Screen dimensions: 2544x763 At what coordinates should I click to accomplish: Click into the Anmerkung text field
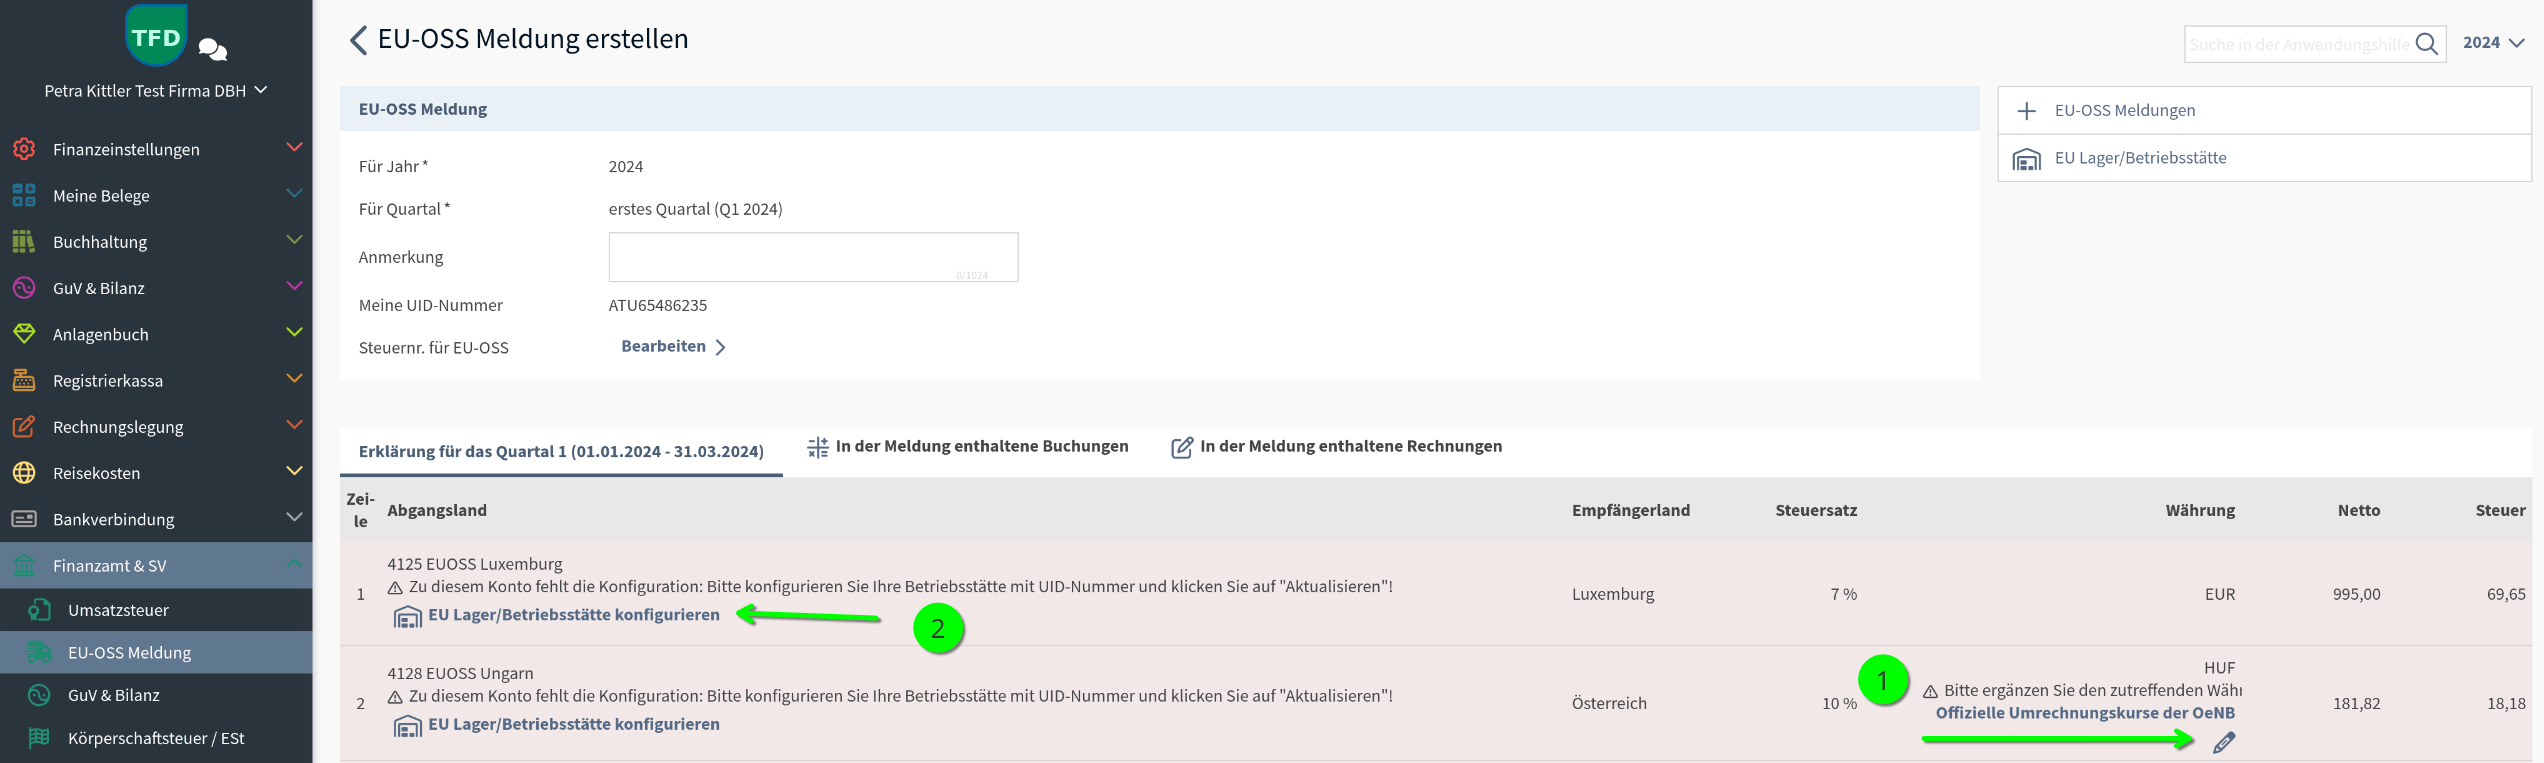[812, 257]
